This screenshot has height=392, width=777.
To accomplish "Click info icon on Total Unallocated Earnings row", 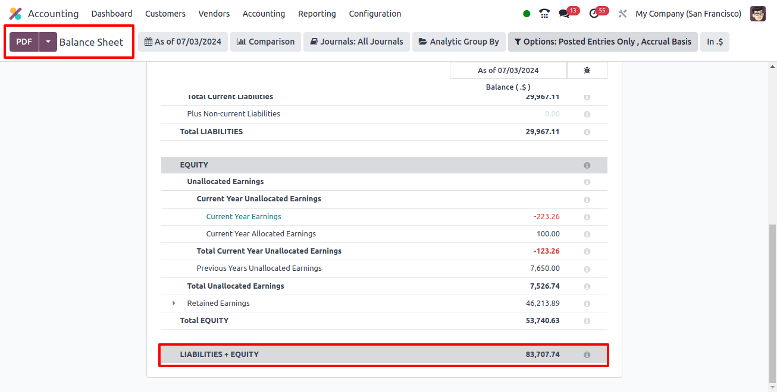I will click(x=587, y=286).
